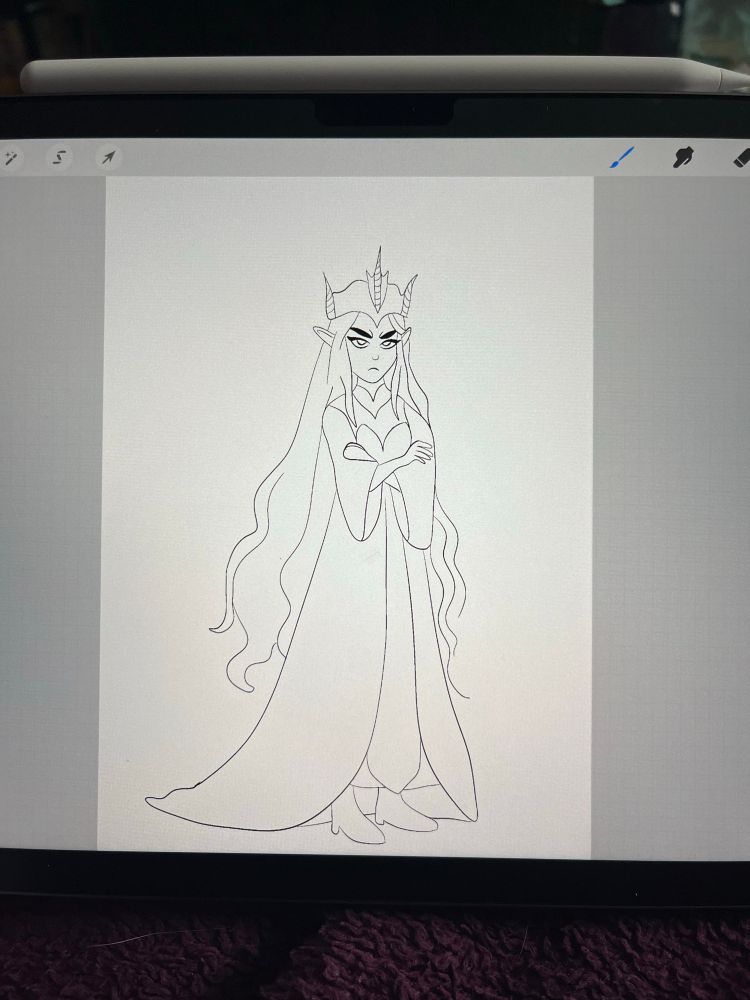Choose the Brush tool in Procreate

click(x=622, y=157)
